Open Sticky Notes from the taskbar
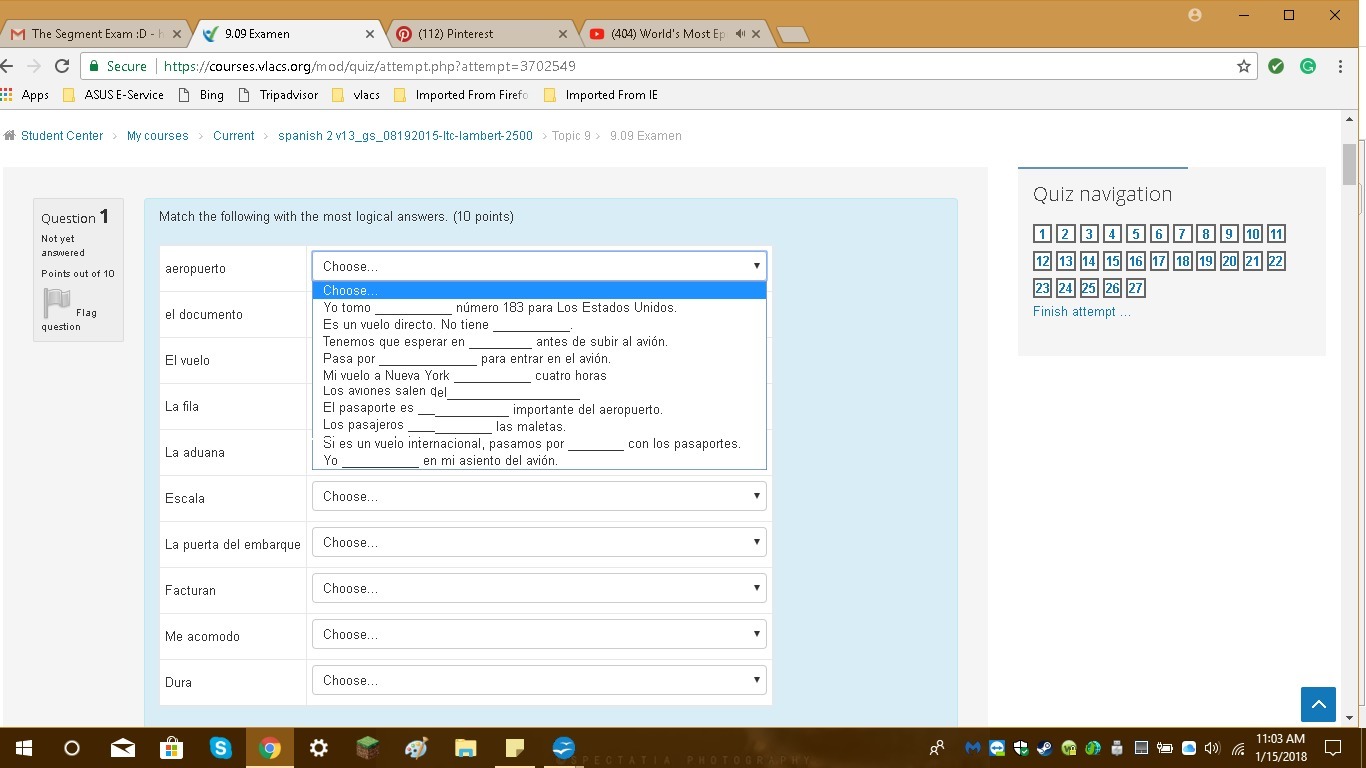 (514, 748)
